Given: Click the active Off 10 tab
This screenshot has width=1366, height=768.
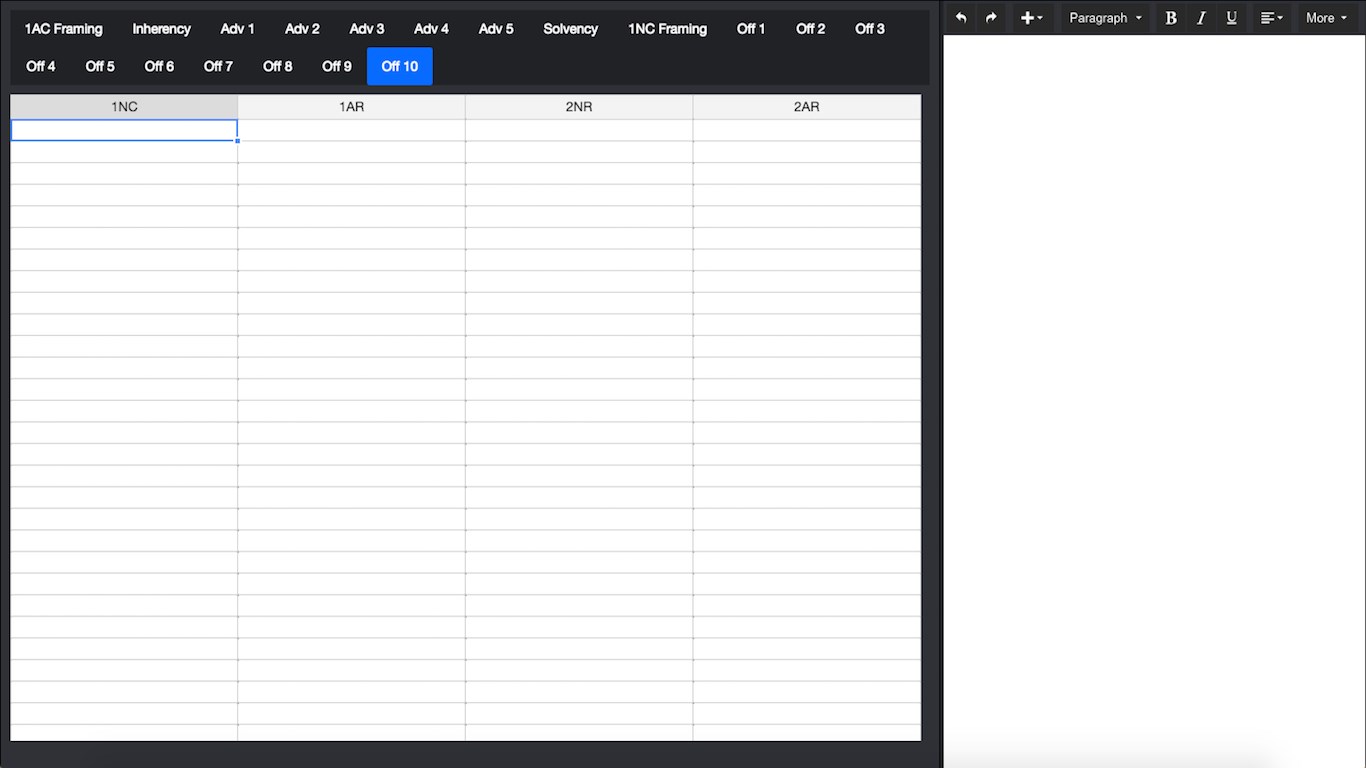Looking at the screenshot, I should [x=400, y=66].
